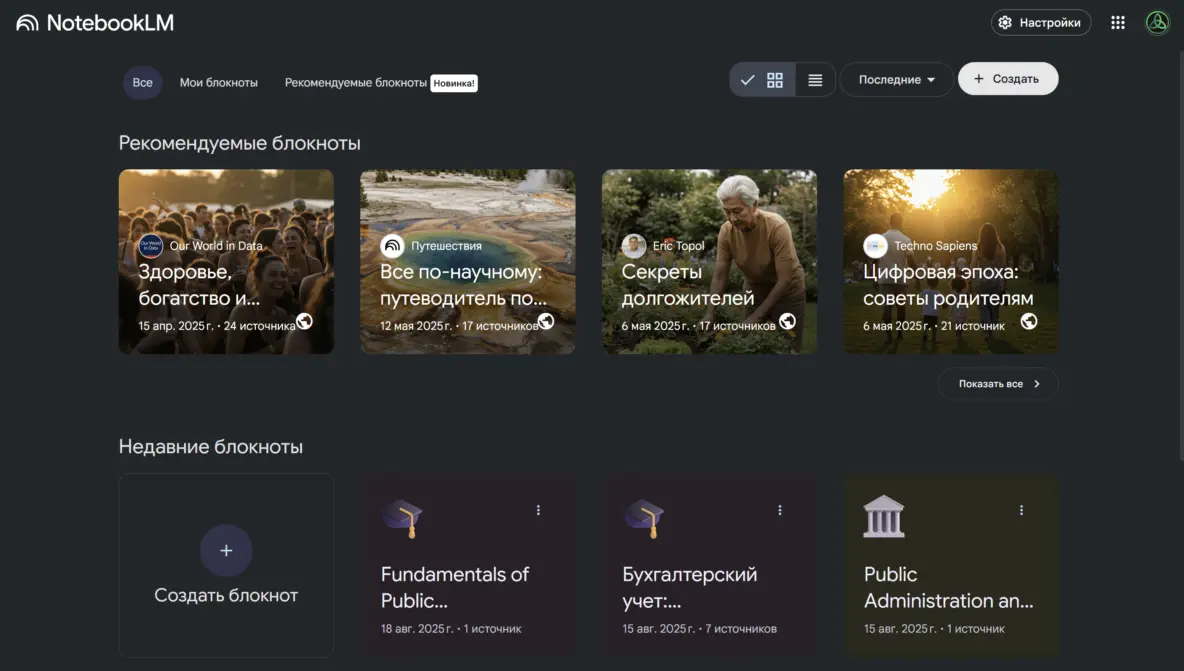Click globe icon on Цифровая эпоха card
Image resolution: width=1184 pixels, height=671 pixels.
[1028, 321]
